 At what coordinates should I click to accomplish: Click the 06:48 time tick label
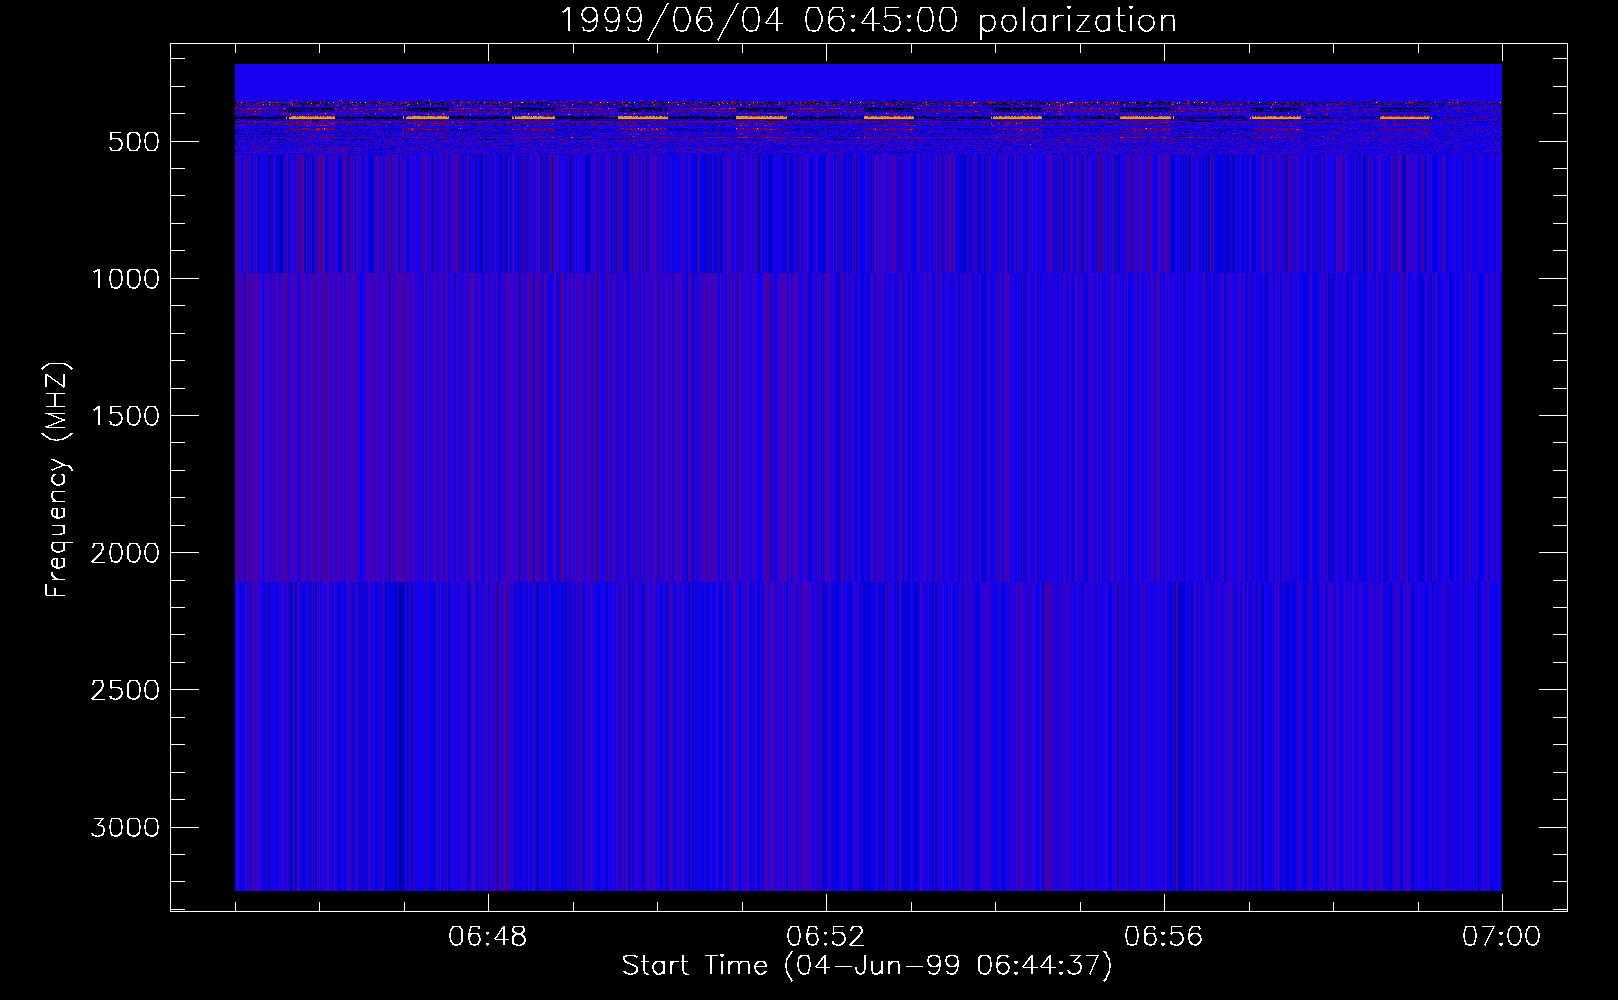point(488,937)
